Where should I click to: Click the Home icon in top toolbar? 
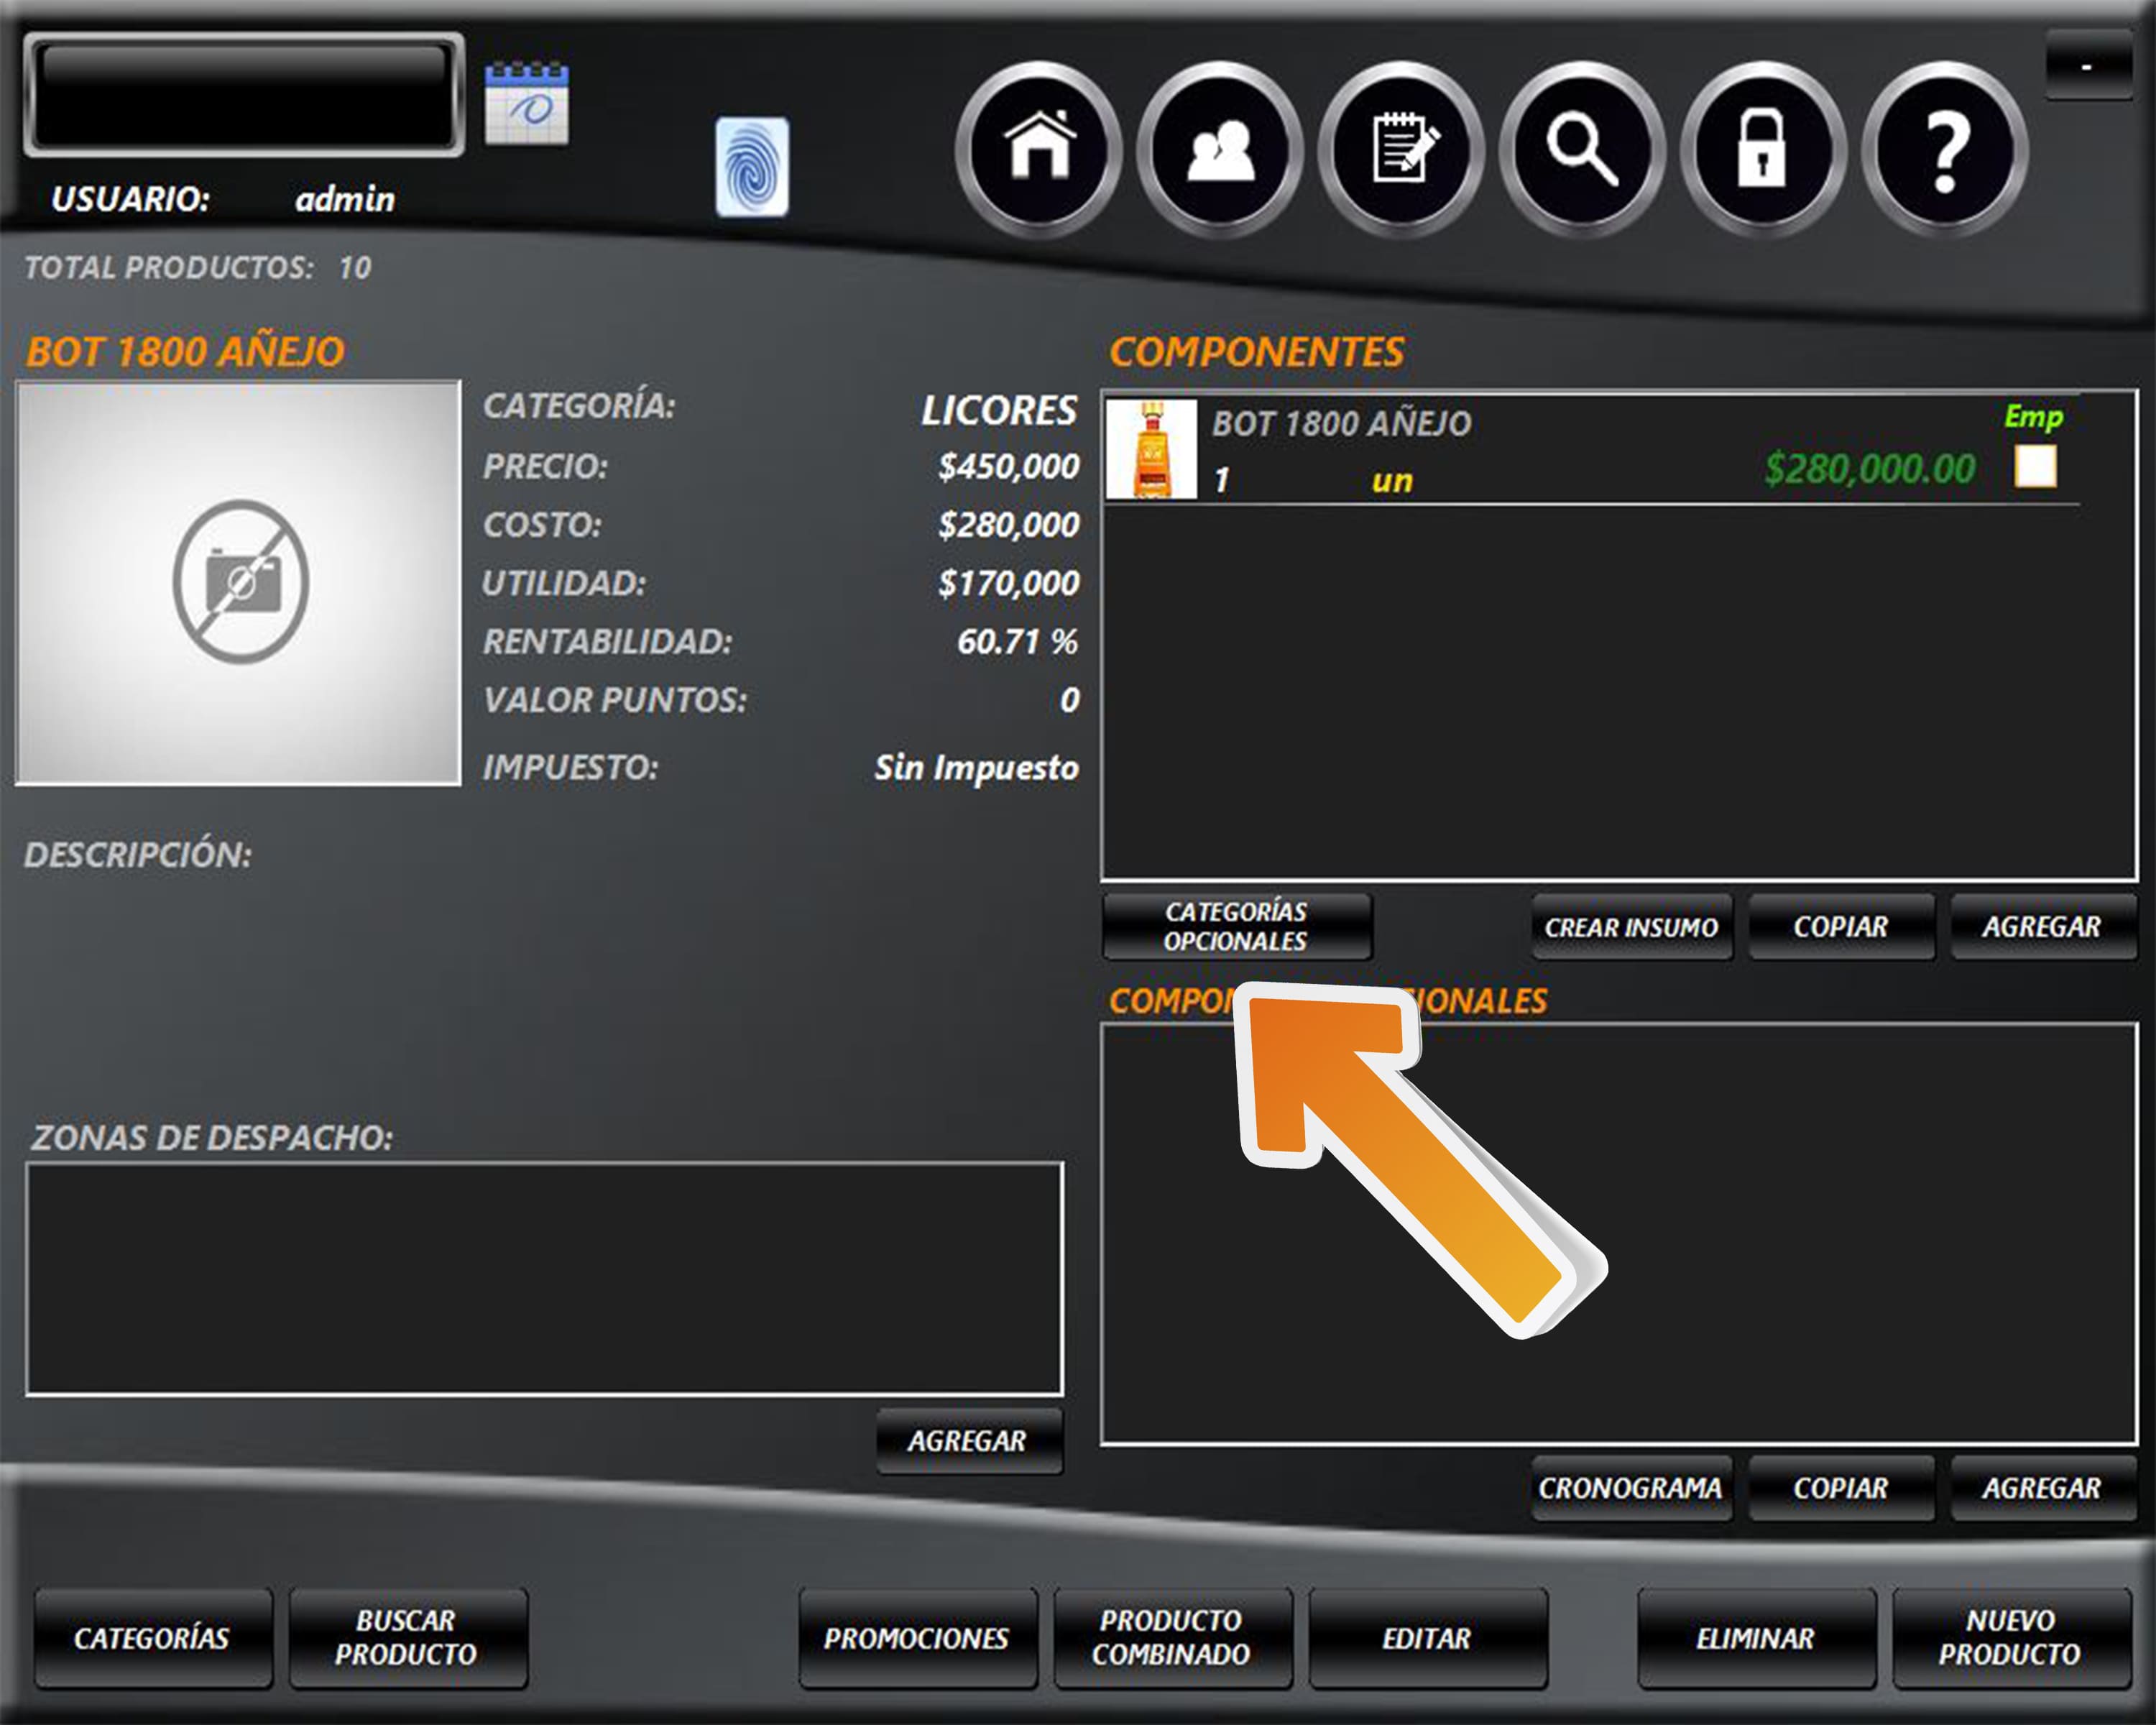1039,148
